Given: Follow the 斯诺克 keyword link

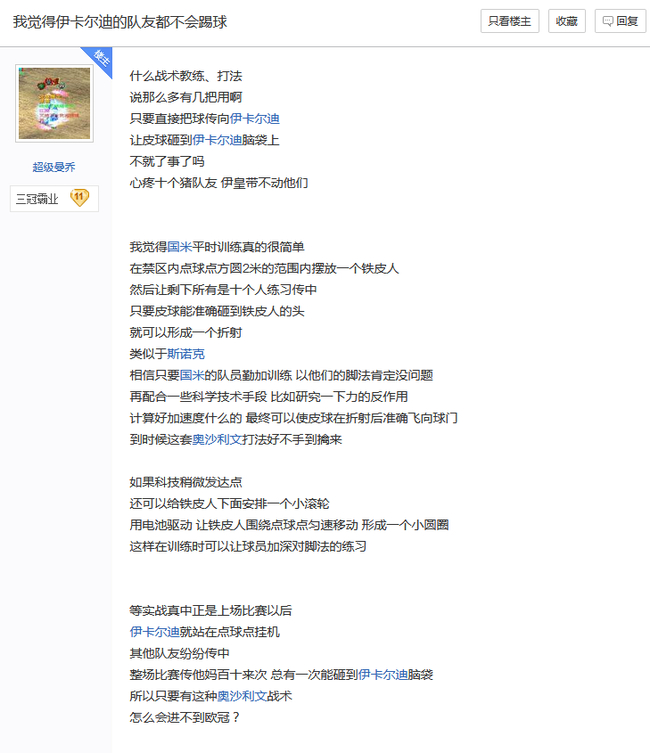Looking at the screenshot, I should 186,354.
